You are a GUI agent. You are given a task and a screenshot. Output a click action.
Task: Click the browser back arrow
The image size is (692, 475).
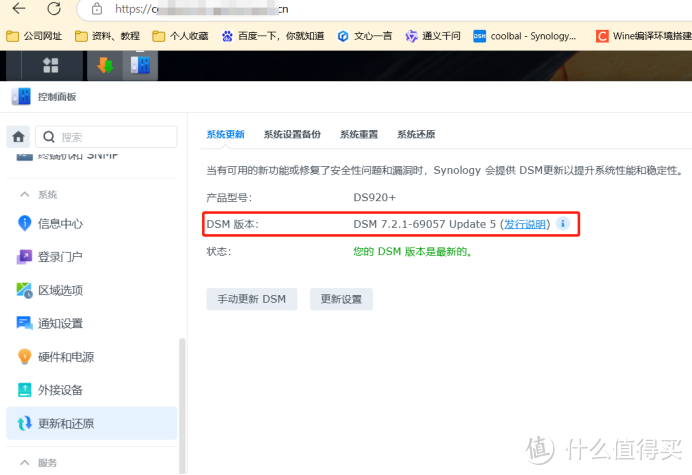pos(19,8)
